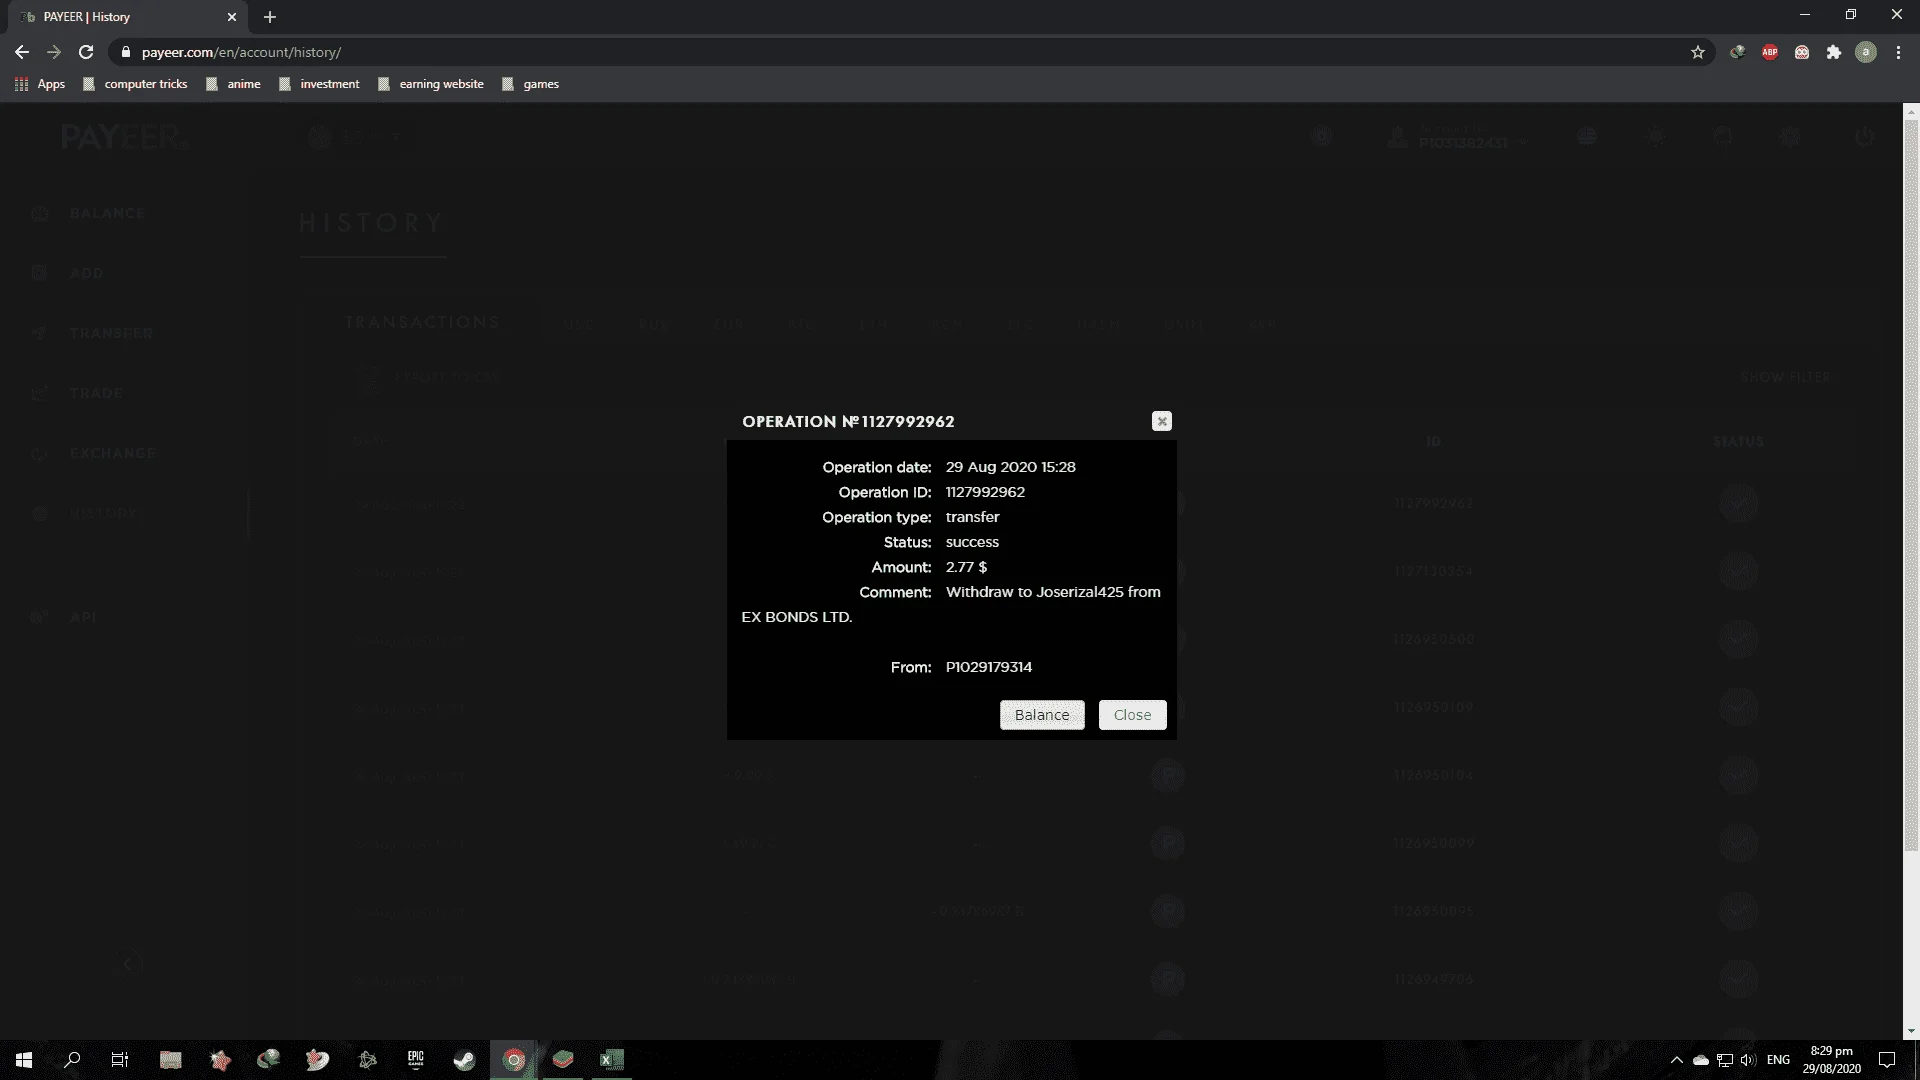This screenshot has height=1080, width=1920.
Task: Switch to the dimmed TRANSACTIONS tab
Action: click(421, 322)
